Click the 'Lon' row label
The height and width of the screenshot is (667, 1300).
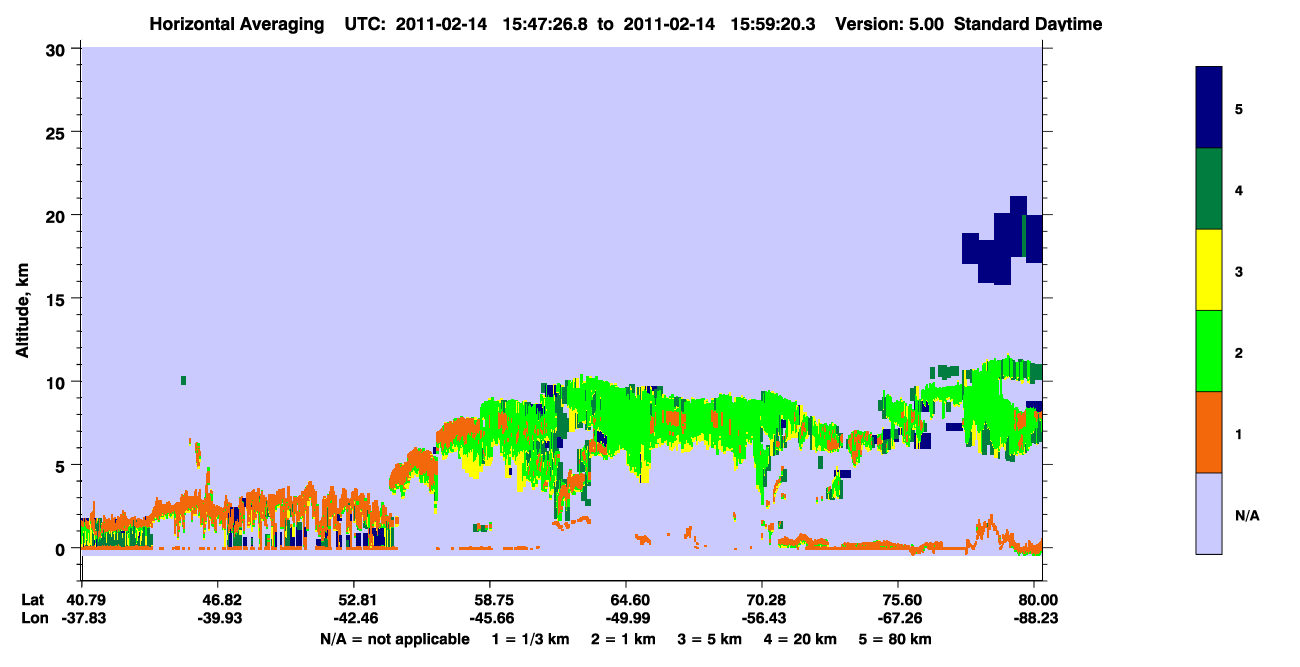(34, 618)
